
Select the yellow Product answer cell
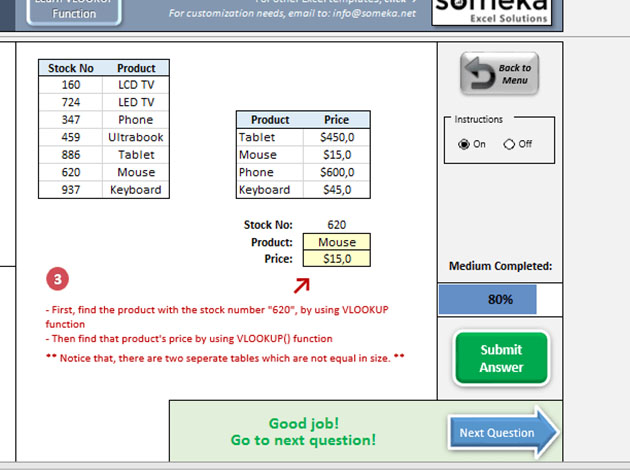point(337,242)
